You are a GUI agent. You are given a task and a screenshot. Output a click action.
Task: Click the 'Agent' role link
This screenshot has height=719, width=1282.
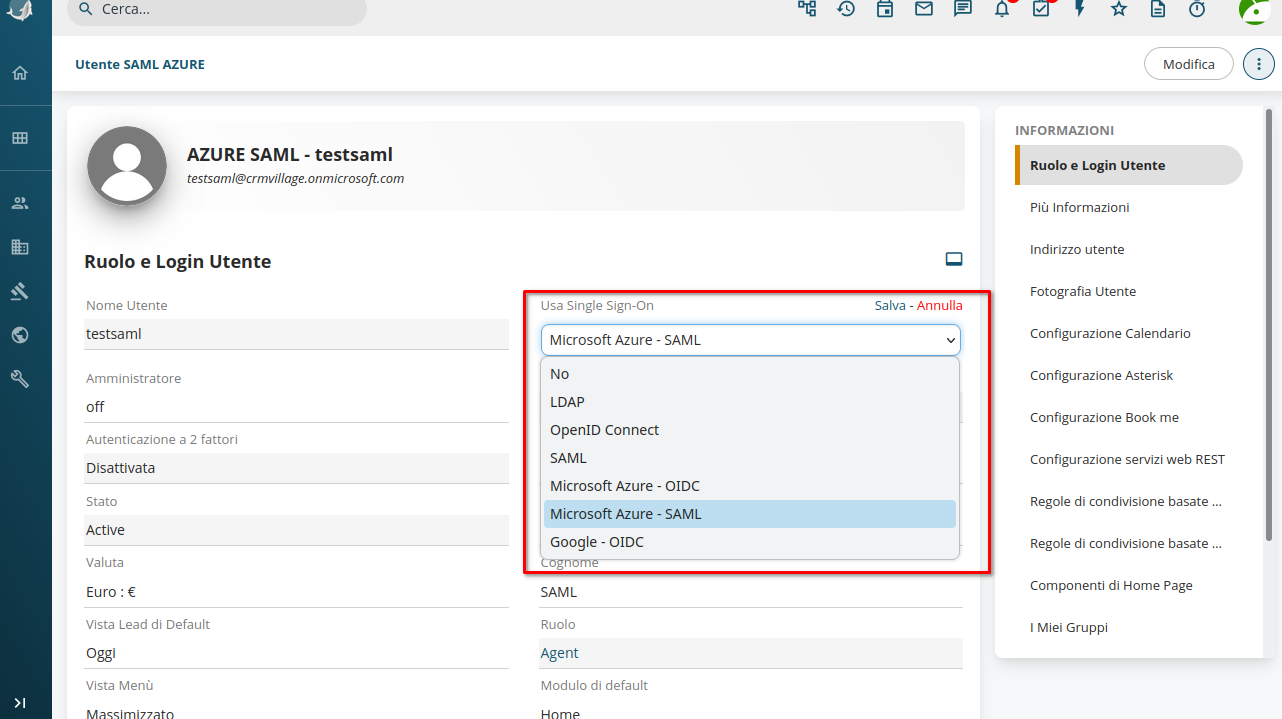click(x=559, y=653)
